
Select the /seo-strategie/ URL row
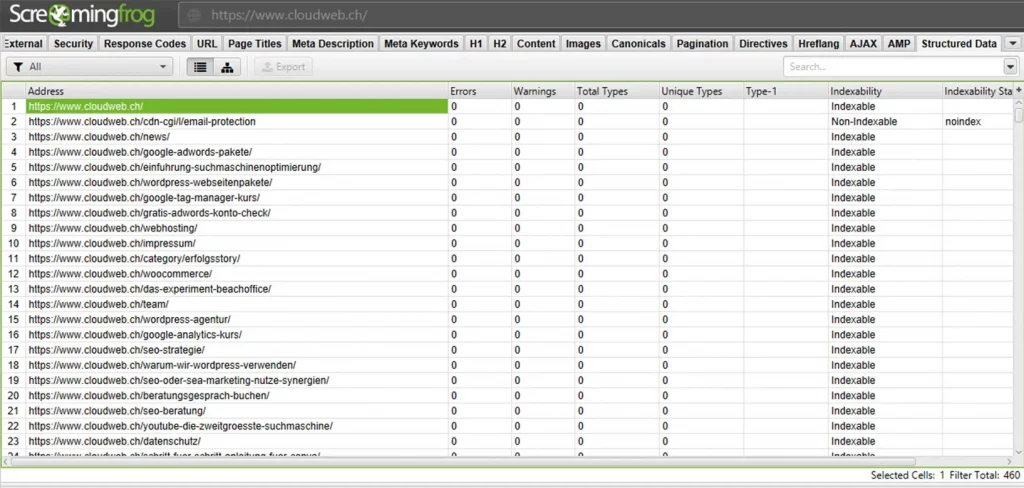pos(236,350)
